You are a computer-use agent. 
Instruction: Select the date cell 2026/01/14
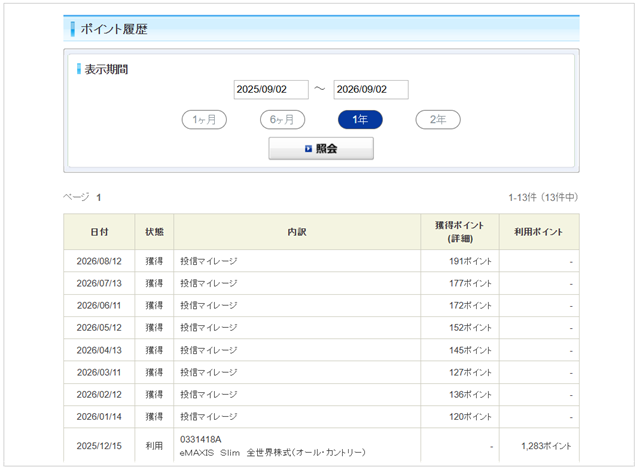(x=99, y=417)
